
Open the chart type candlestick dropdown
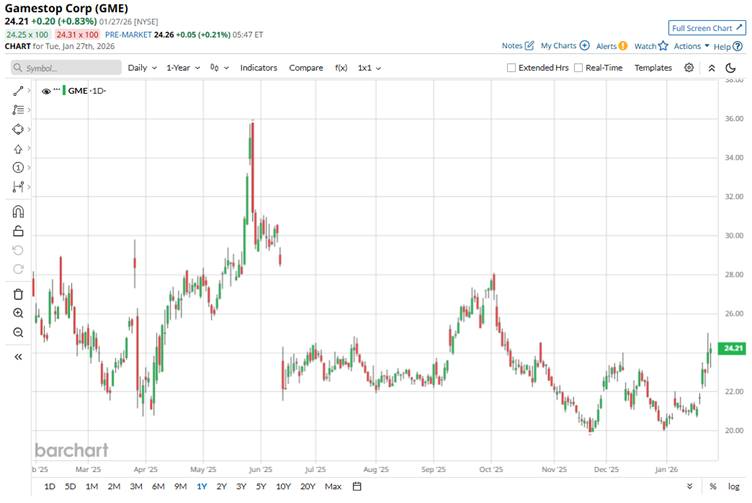[x=219, y=68]
